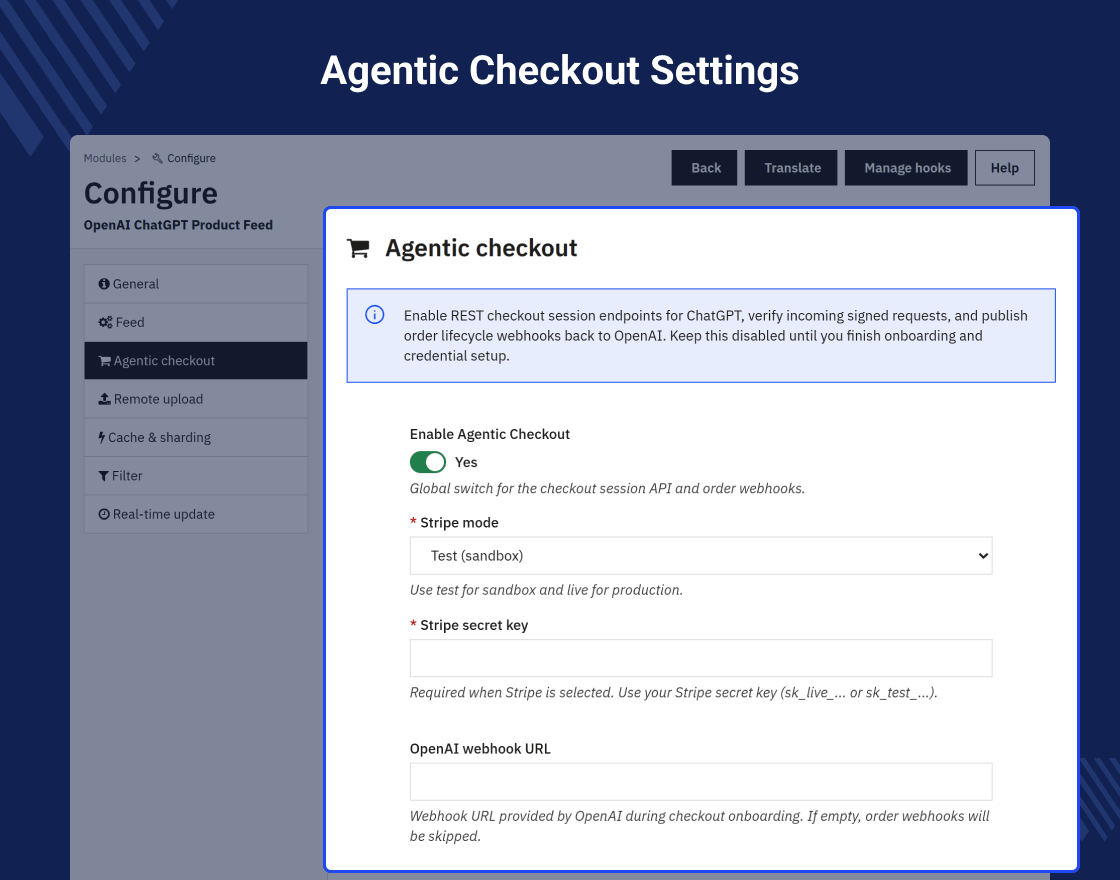Click the info icon on General sidebar item
Screen dimensions: 1120x880
coord(104,284)
